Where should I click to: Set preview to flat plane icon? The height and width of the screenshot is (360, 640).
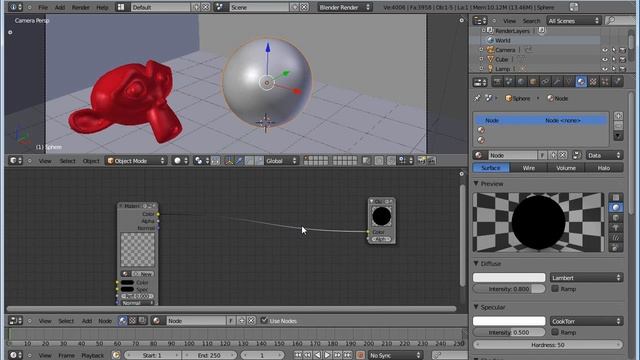[616, 198]
